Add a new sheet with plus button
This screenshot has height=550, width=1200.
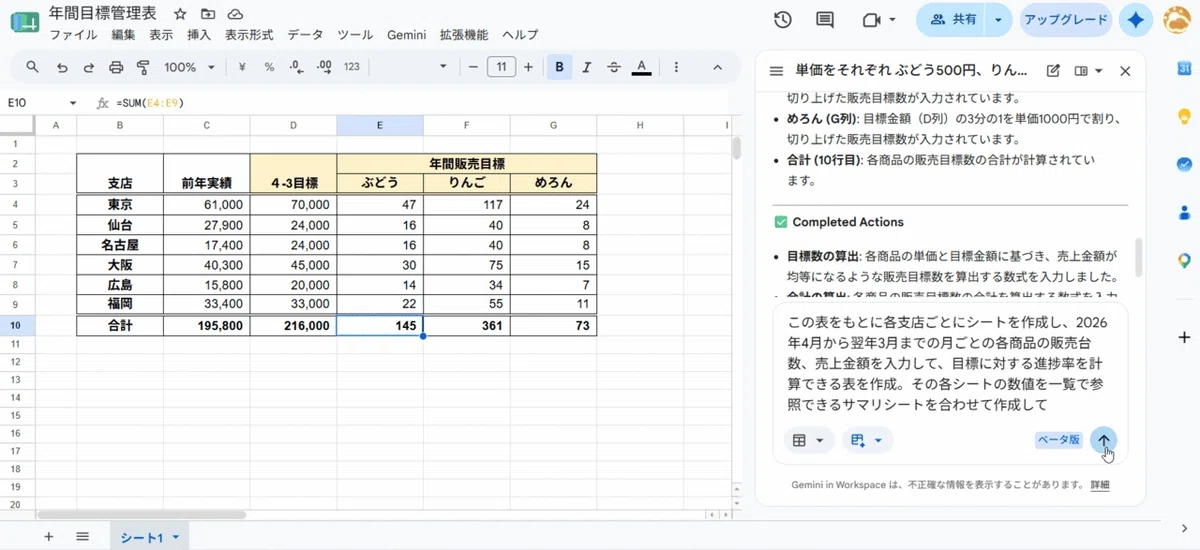(48, 536)
